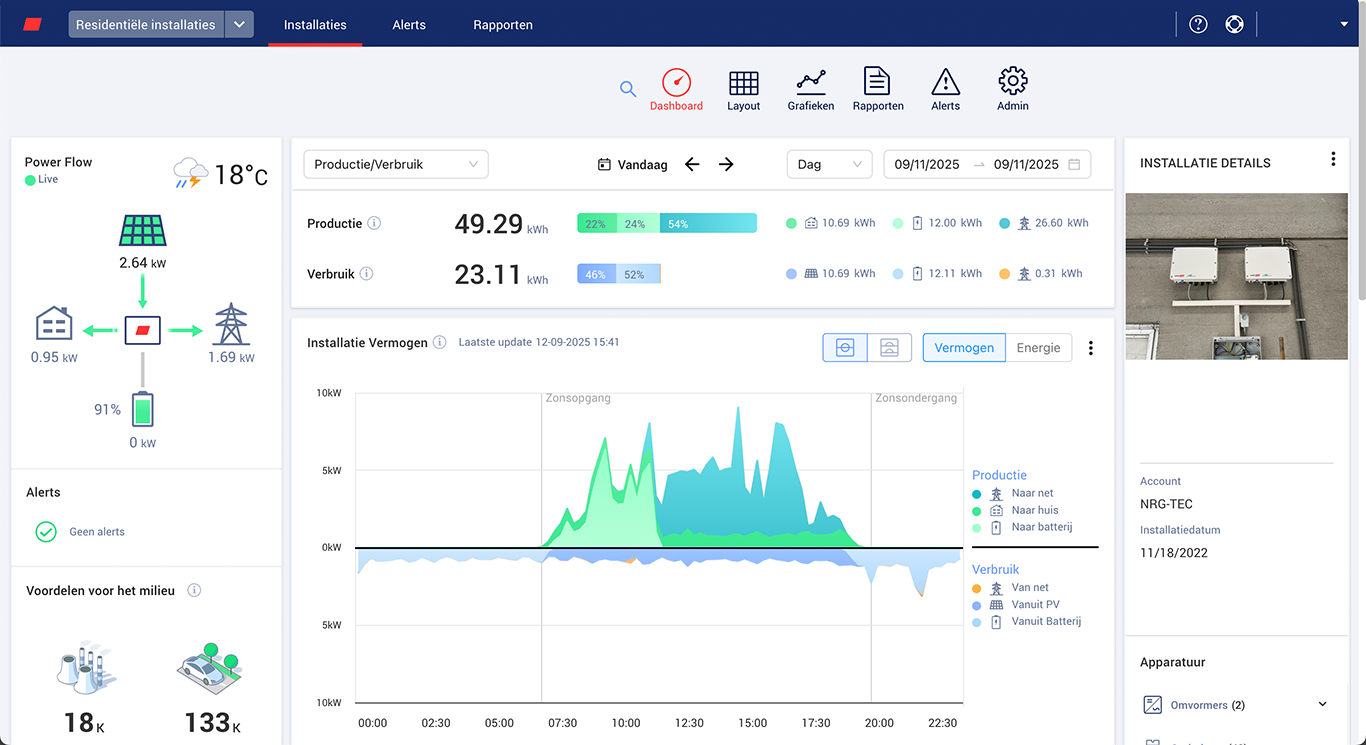Open Grafieken via the chart icon
This screenshot has width=1366, height=745.
pos(810,82)
